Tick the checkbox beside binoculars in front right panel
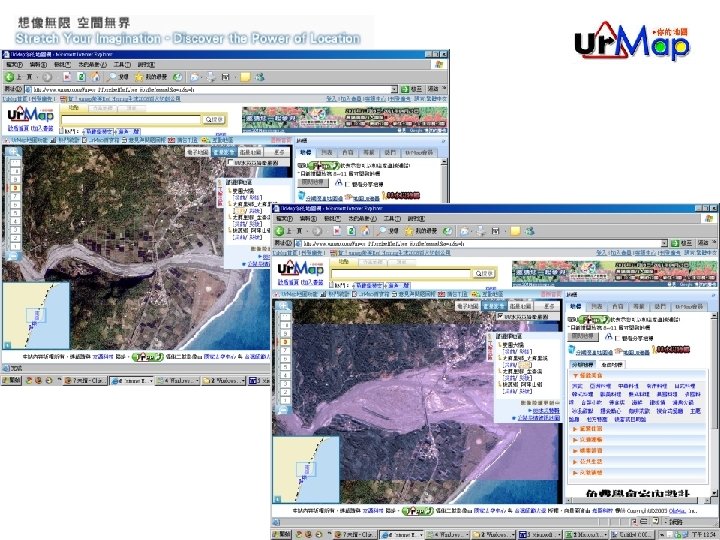 click(x=618, y=338)
